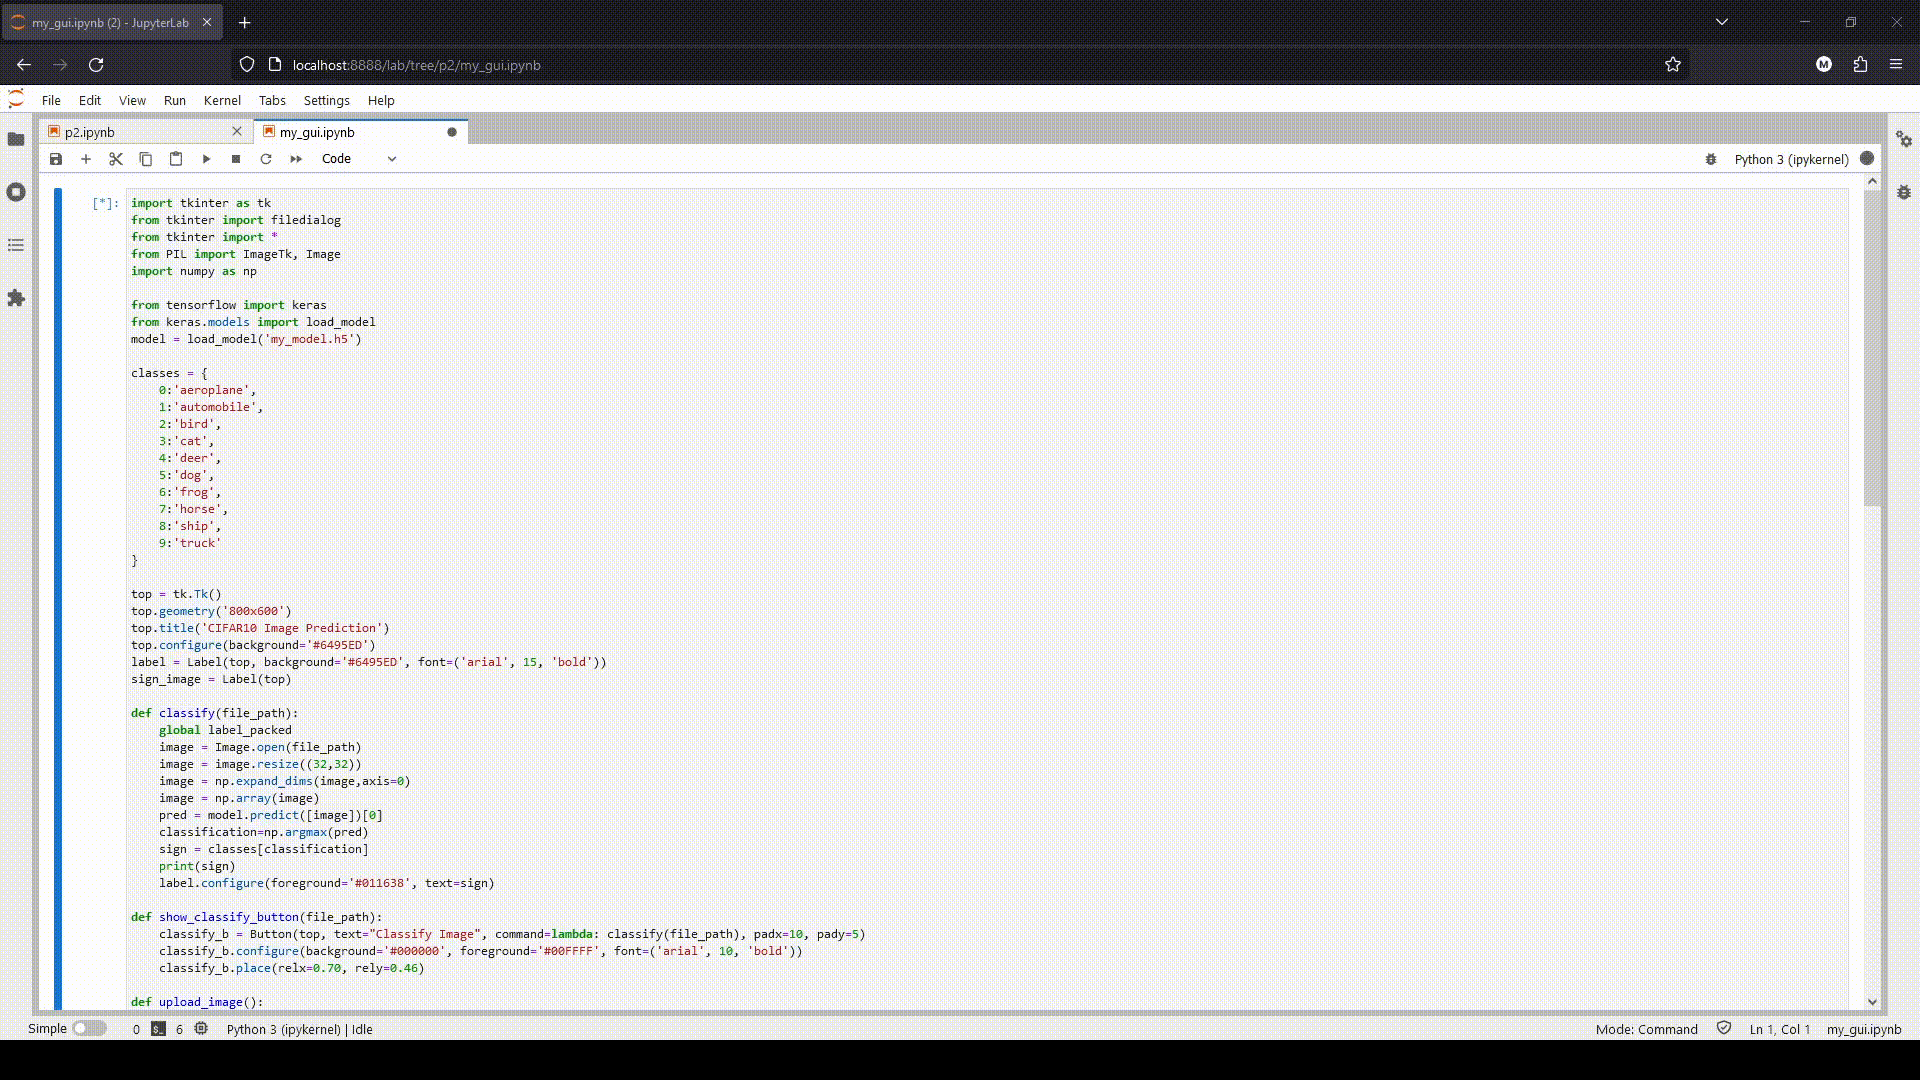Cut selected cell with the scissors icon
The width and height of the screenshot is (1920, 1080).
point(116,159)
